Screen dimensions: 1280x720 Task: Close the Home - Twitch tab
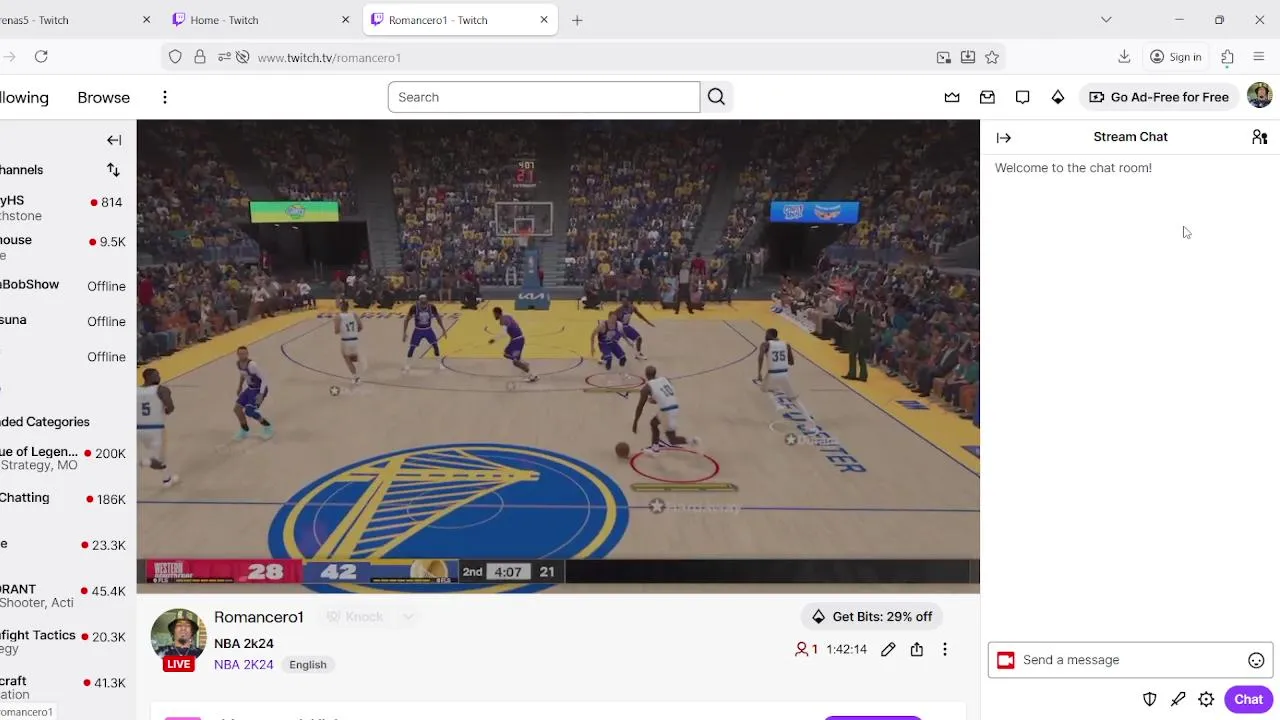click(346, 20)
